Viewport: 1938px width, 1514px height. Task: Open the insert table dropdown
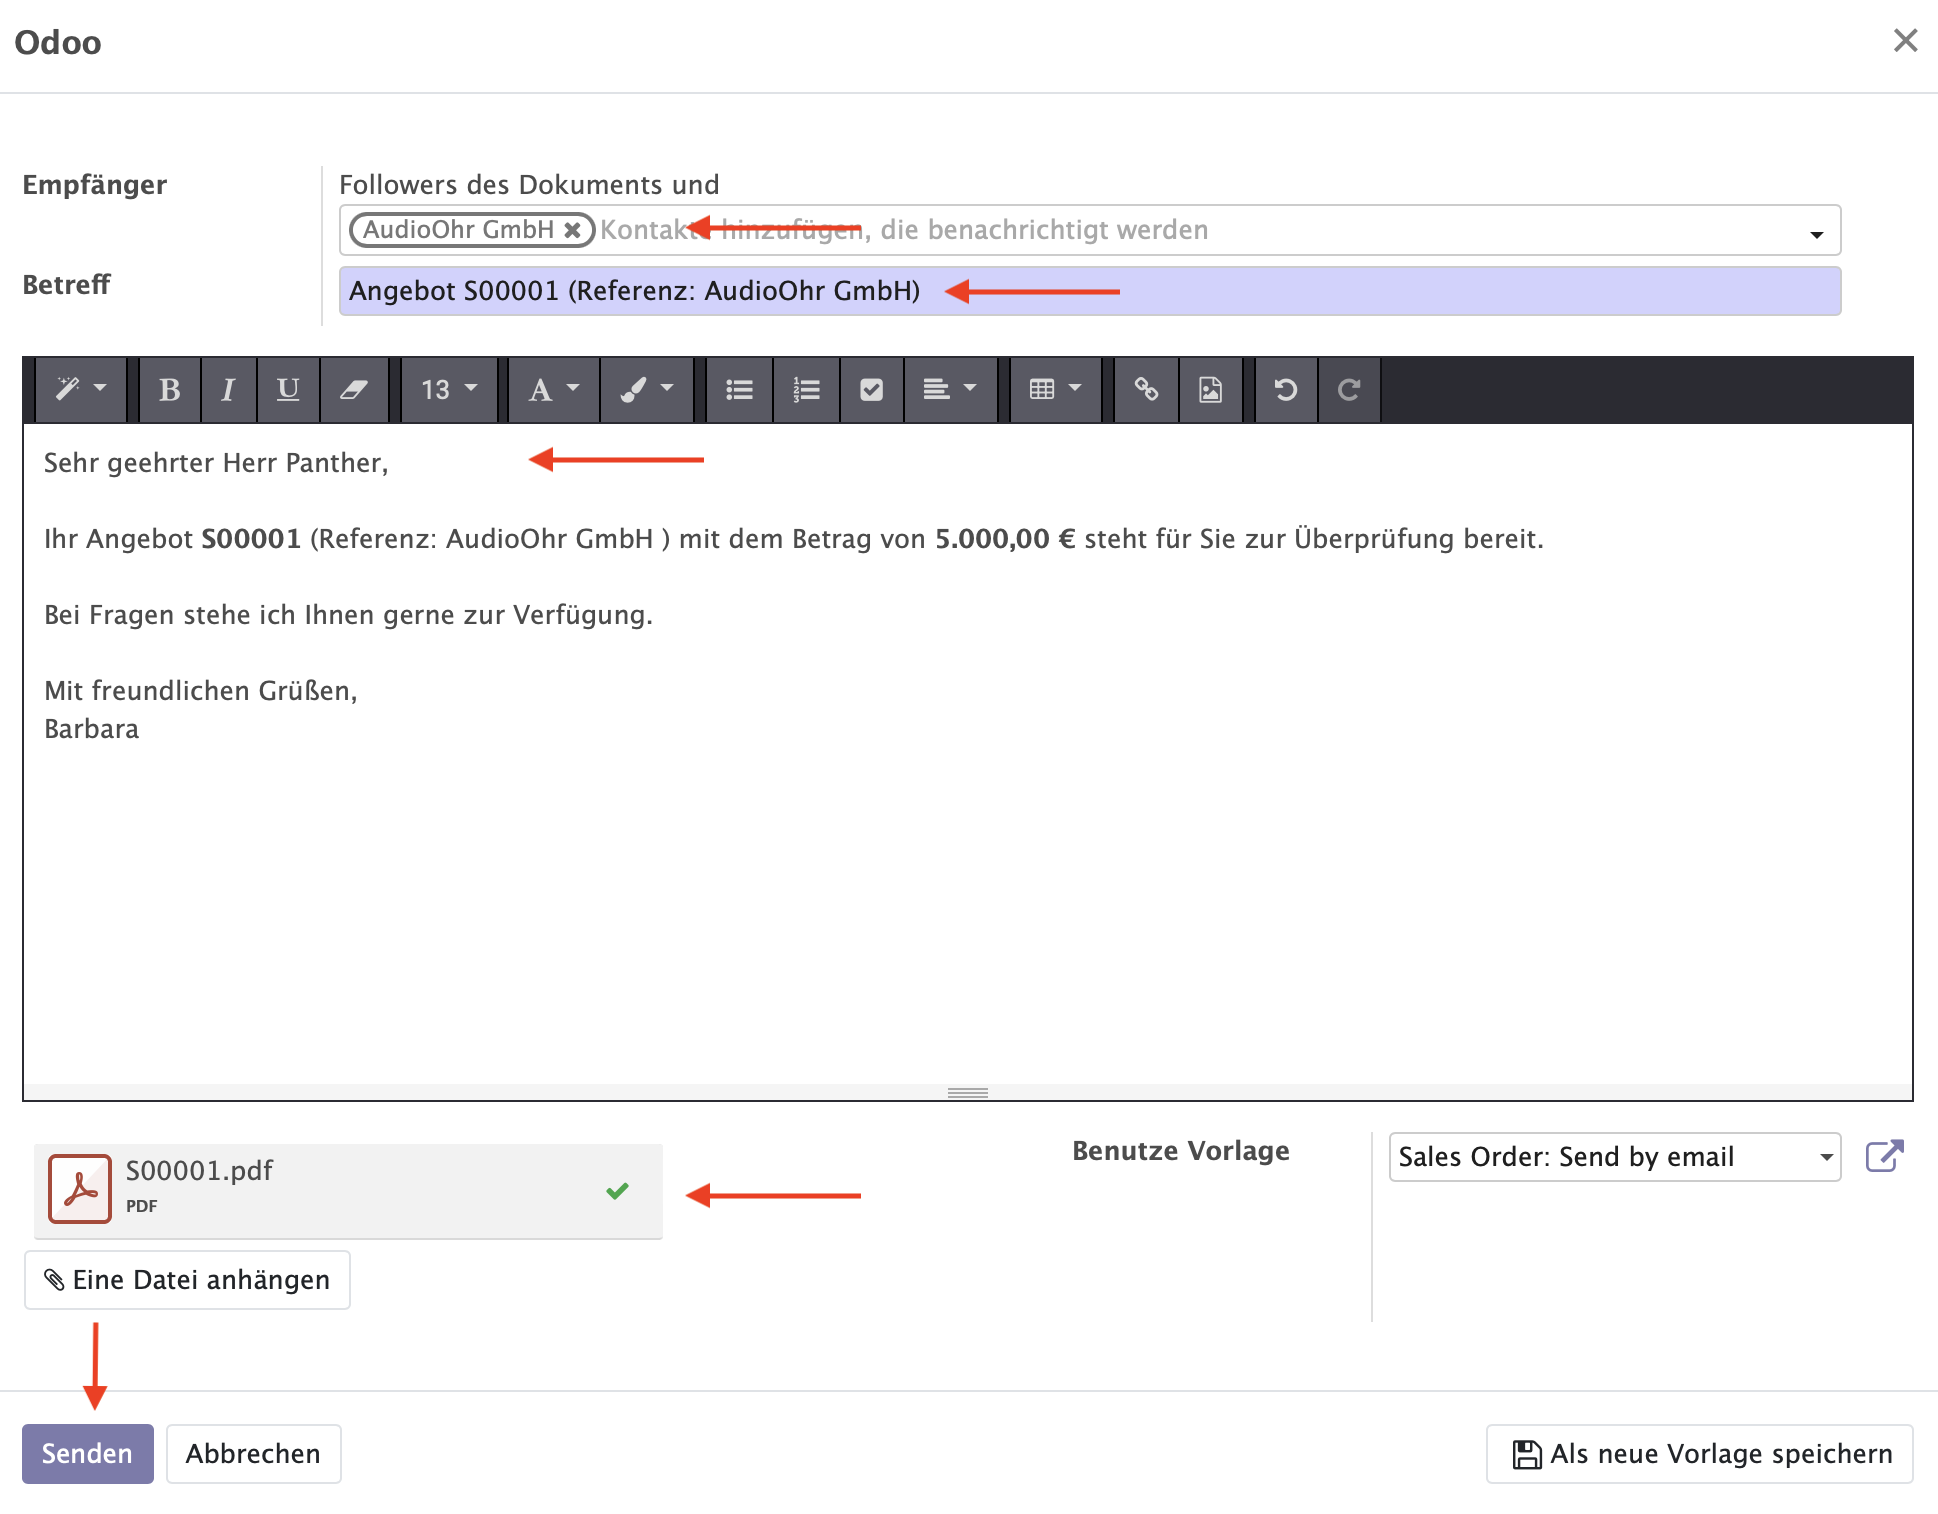[x=1056, y=389]
